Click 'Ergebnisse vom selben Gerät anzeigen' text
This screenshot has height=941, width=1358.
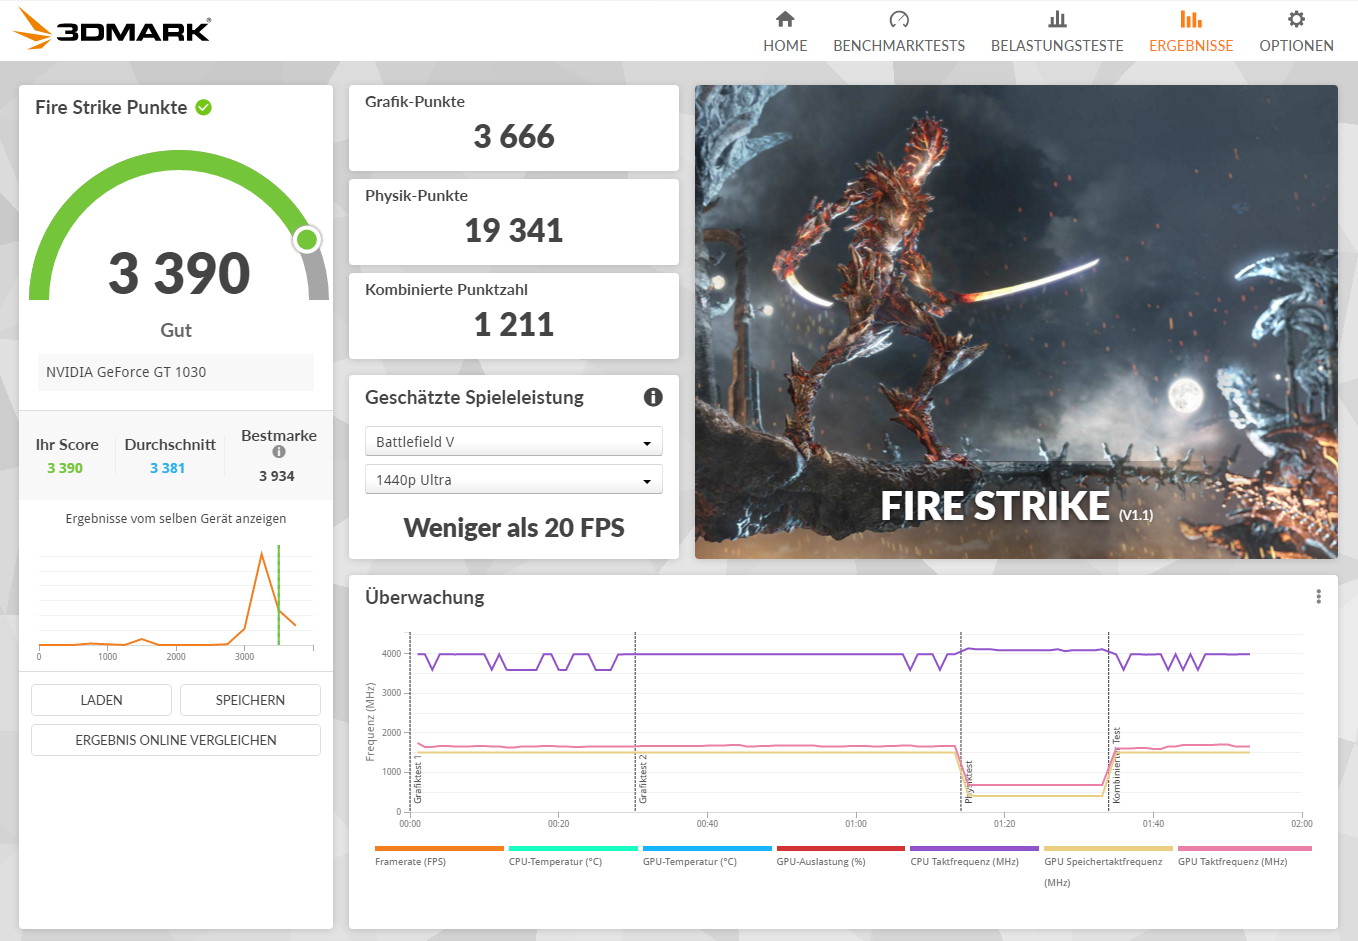[x=176, y=518]
